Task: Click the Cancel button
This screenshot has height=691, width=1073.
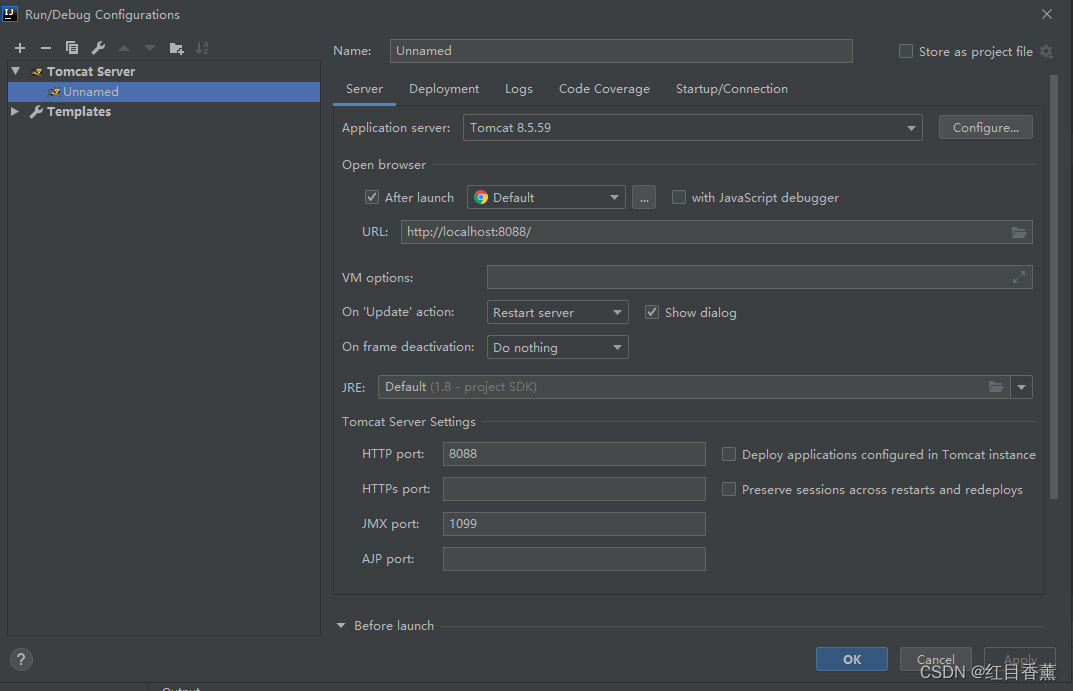Action: pos(935,660)
